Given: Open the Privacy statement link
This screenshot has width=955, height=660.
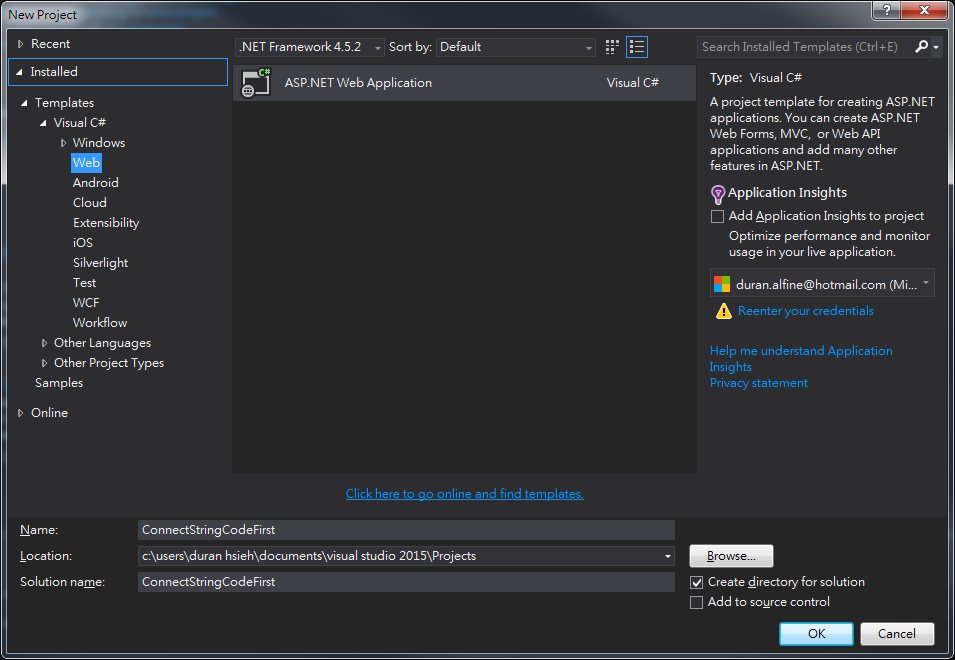Looking at the screenshot, I should point(758,383).
